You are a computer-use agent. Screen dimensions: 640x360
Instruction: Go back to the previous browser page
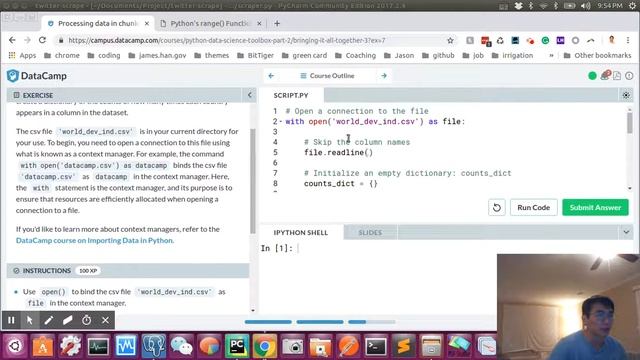(x=12, y=40)
